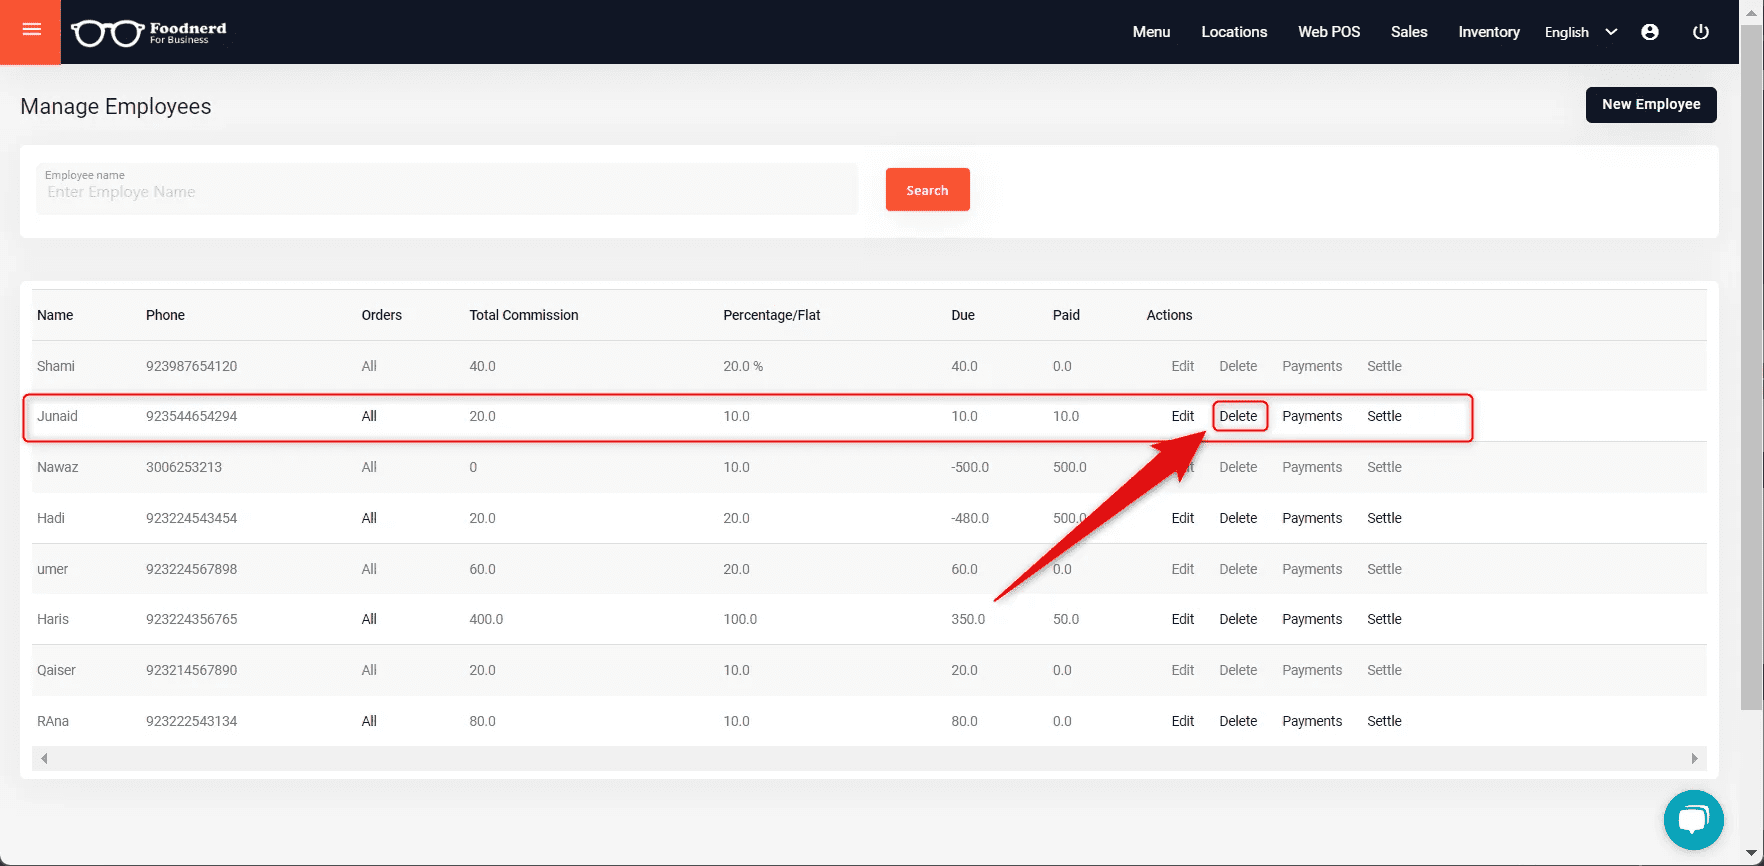
Task: Delete employee Junaid
Action: (1238, 416)
